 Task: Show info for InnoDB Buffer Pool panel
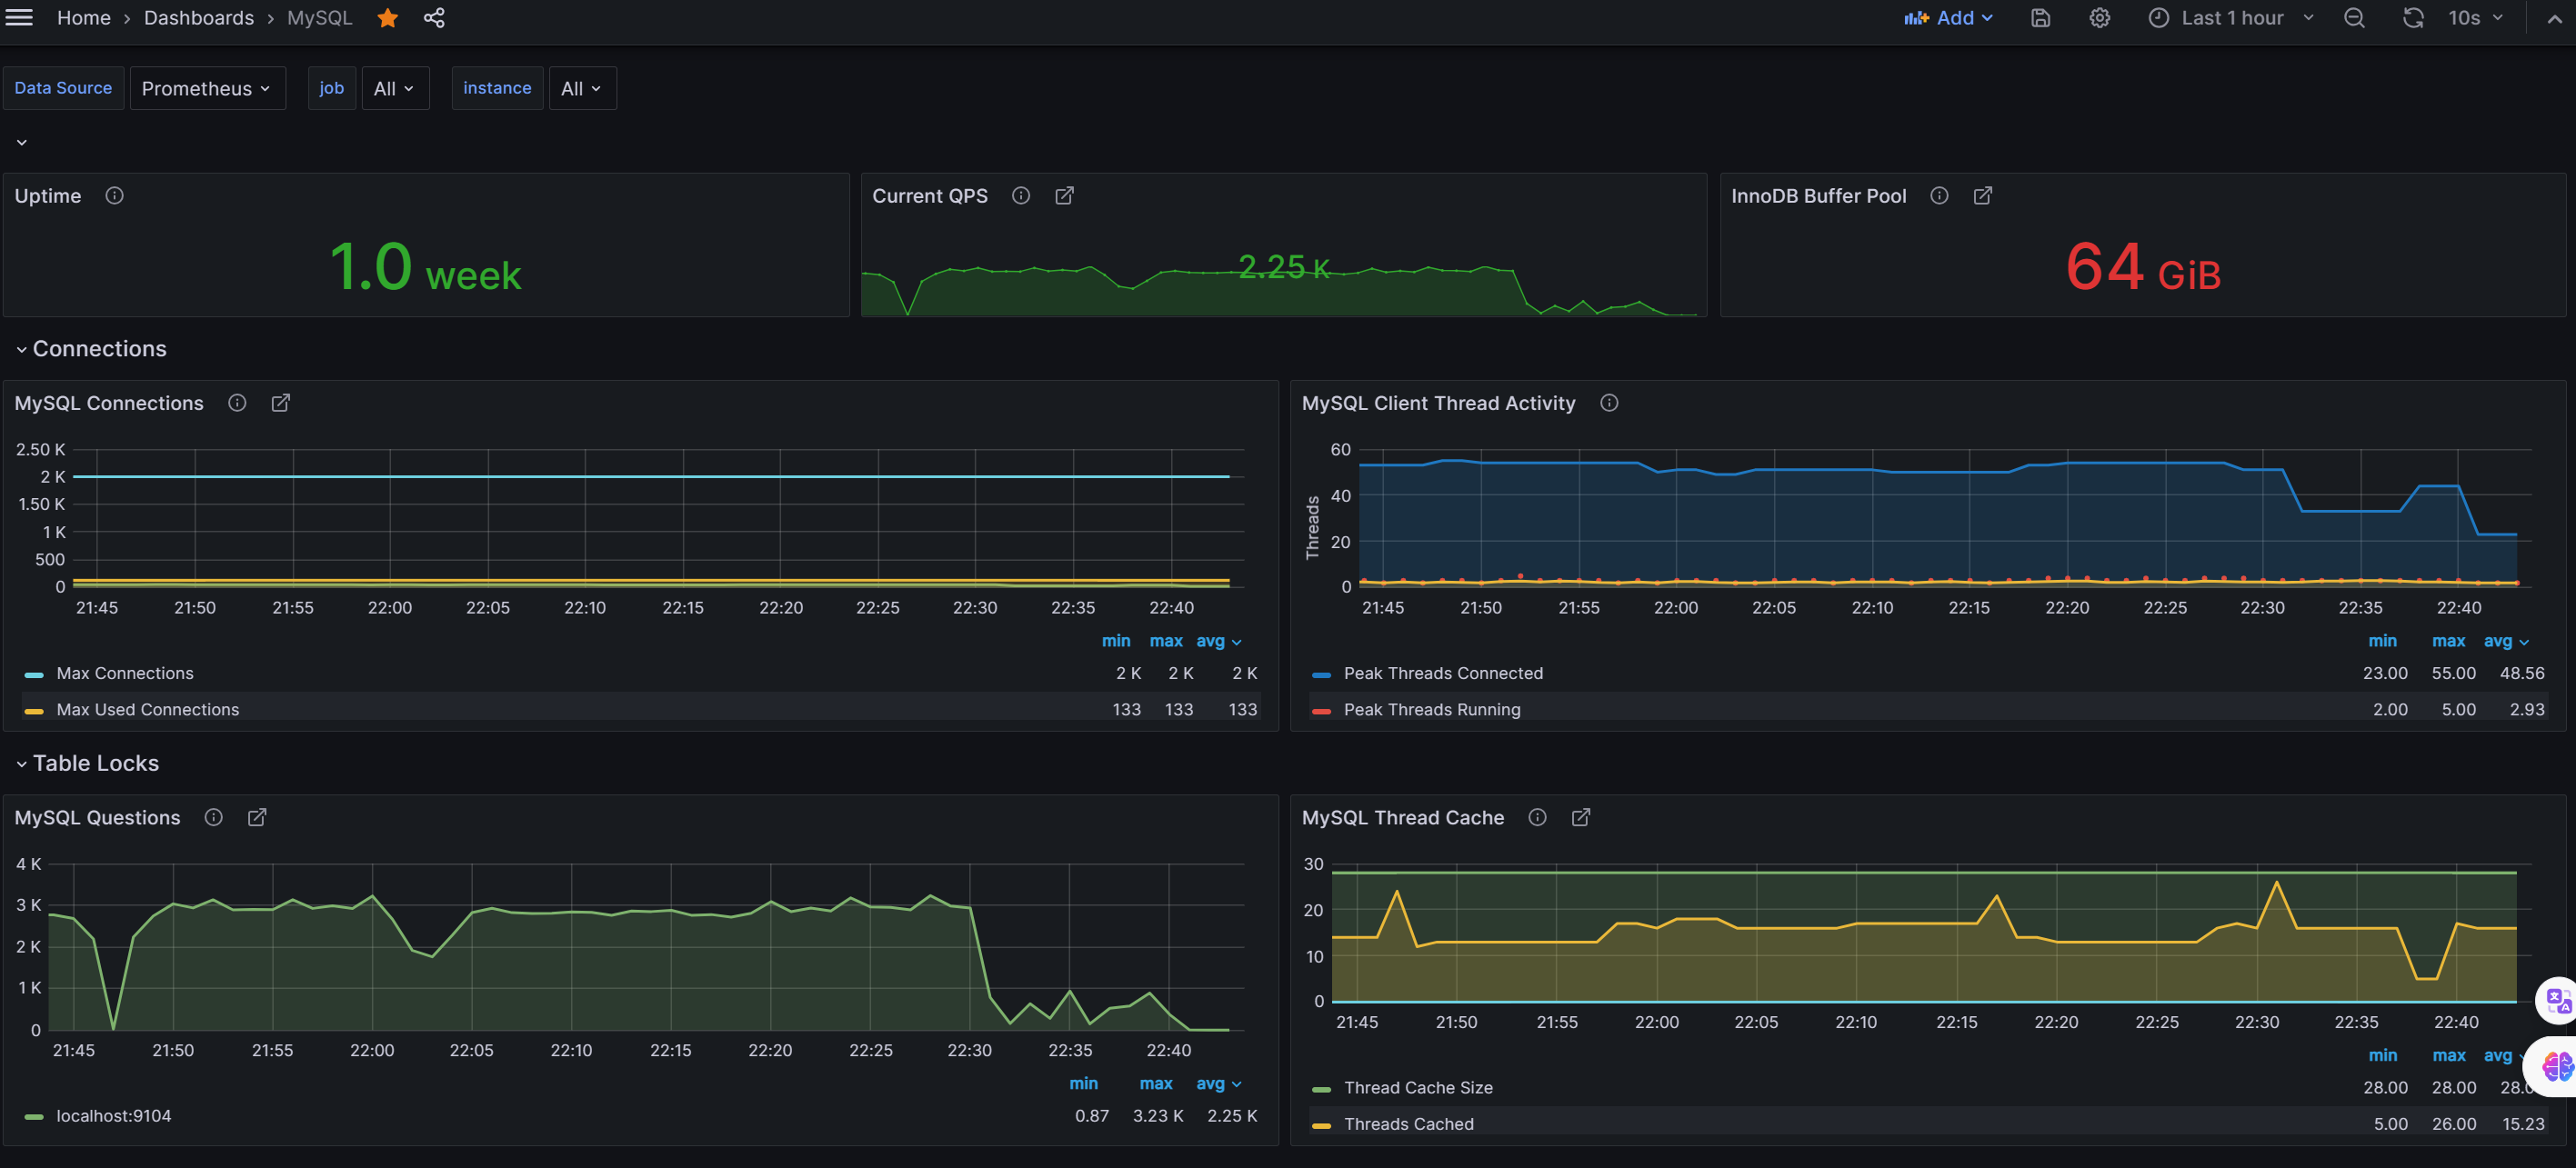pos(1939,196)
